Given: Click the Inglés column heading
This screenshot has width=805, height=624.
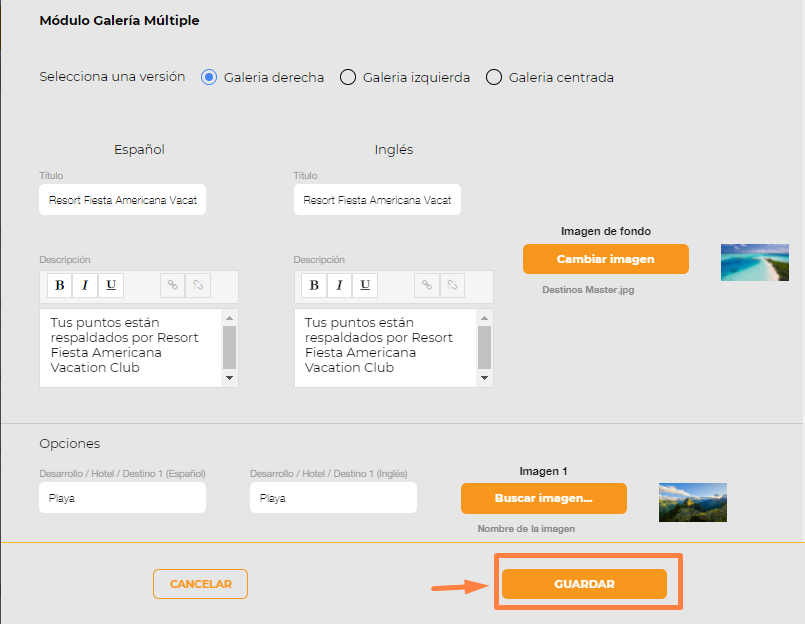Looking at the screenshot, I should point(394,149).
